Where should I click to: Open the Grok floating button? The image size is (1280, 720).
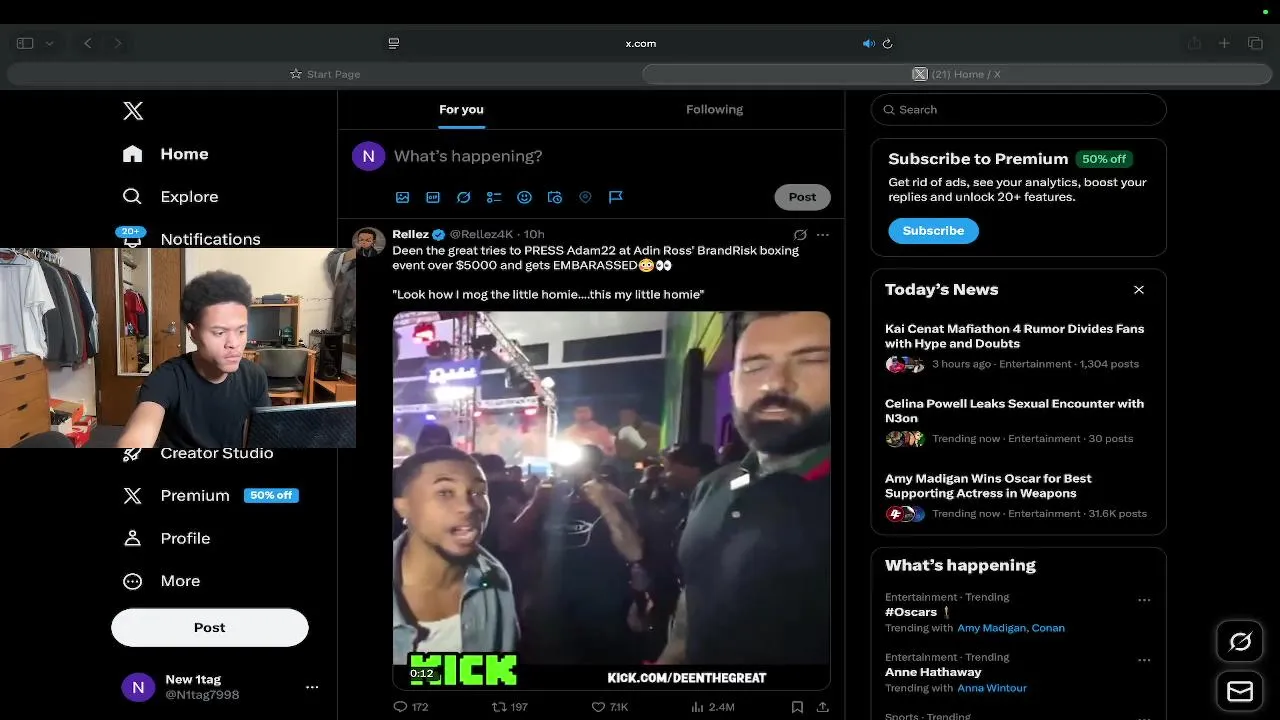1240,641
